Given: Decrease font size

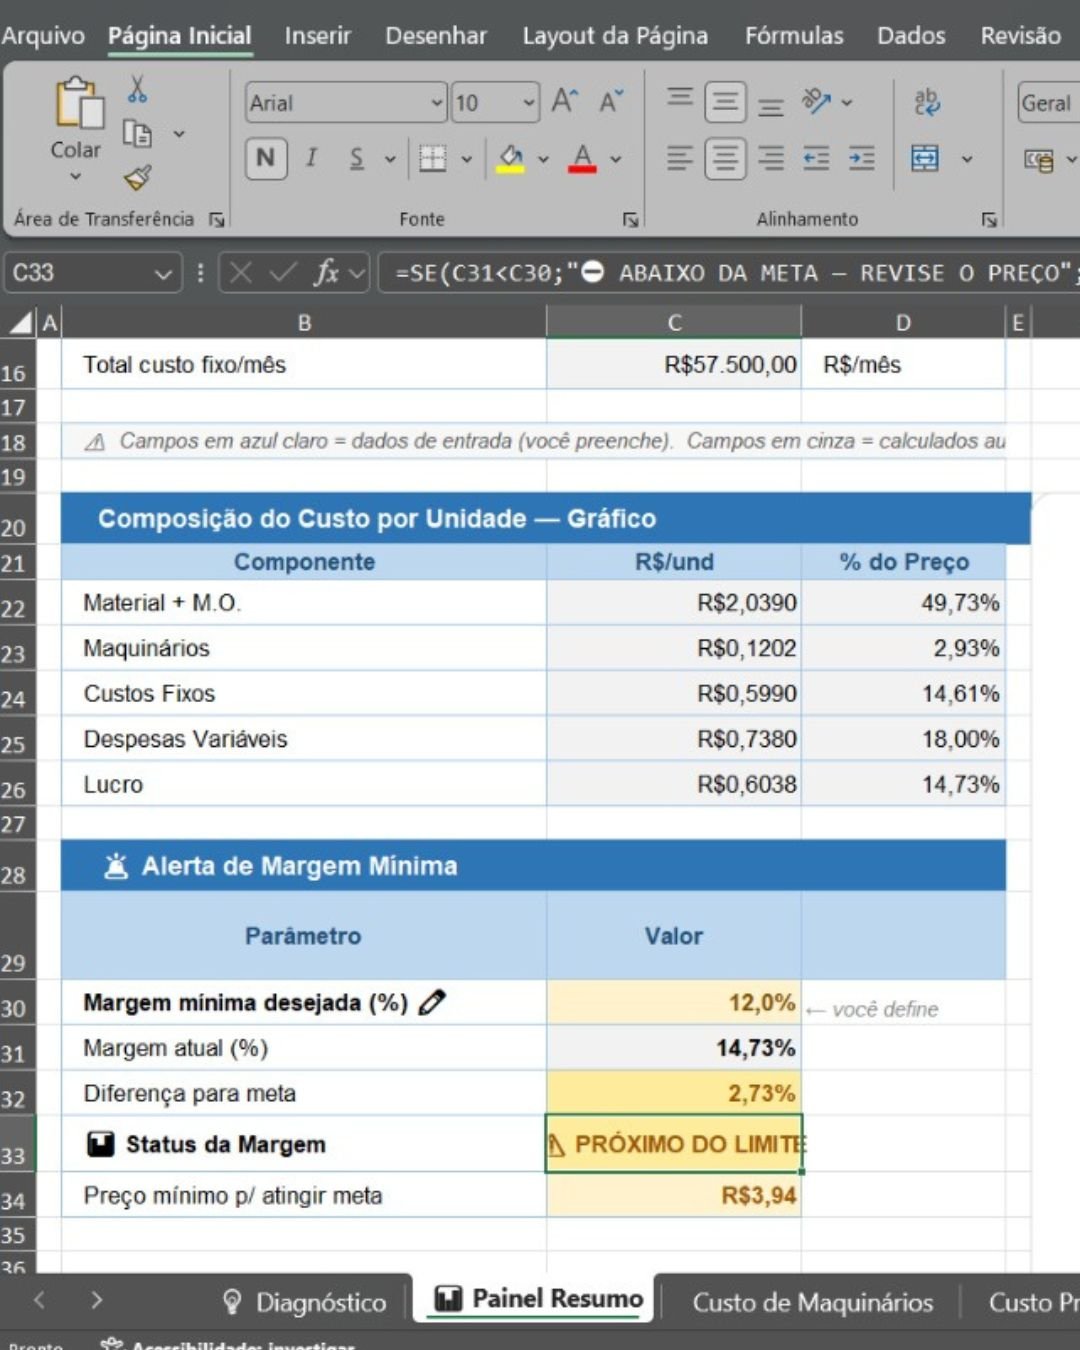Looking at the screenshot, I should (x=610, y=101).
